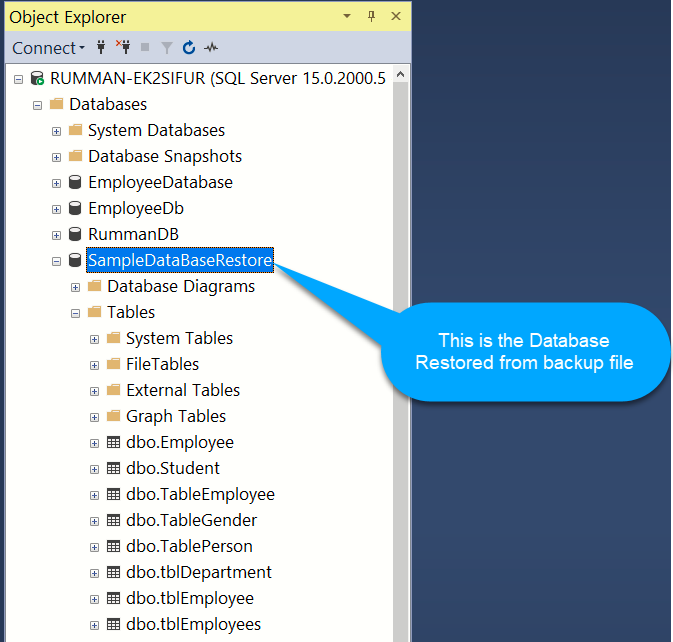Click the table grid icon for dbo.TableGender
Image resolution: width=673 pixels, height=642 pixels.
(113, 520)
